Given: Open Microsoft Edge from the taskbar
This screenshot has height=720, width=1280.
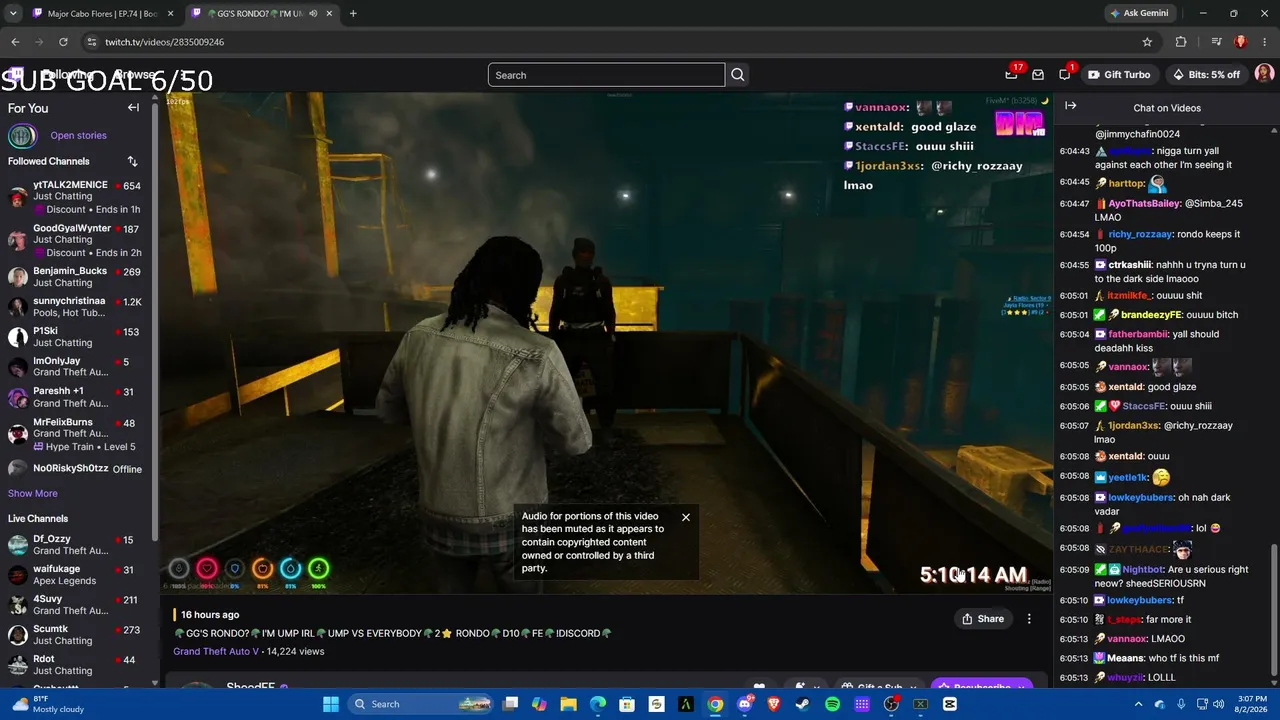Looking at the screenshot, I should point(598,704).
